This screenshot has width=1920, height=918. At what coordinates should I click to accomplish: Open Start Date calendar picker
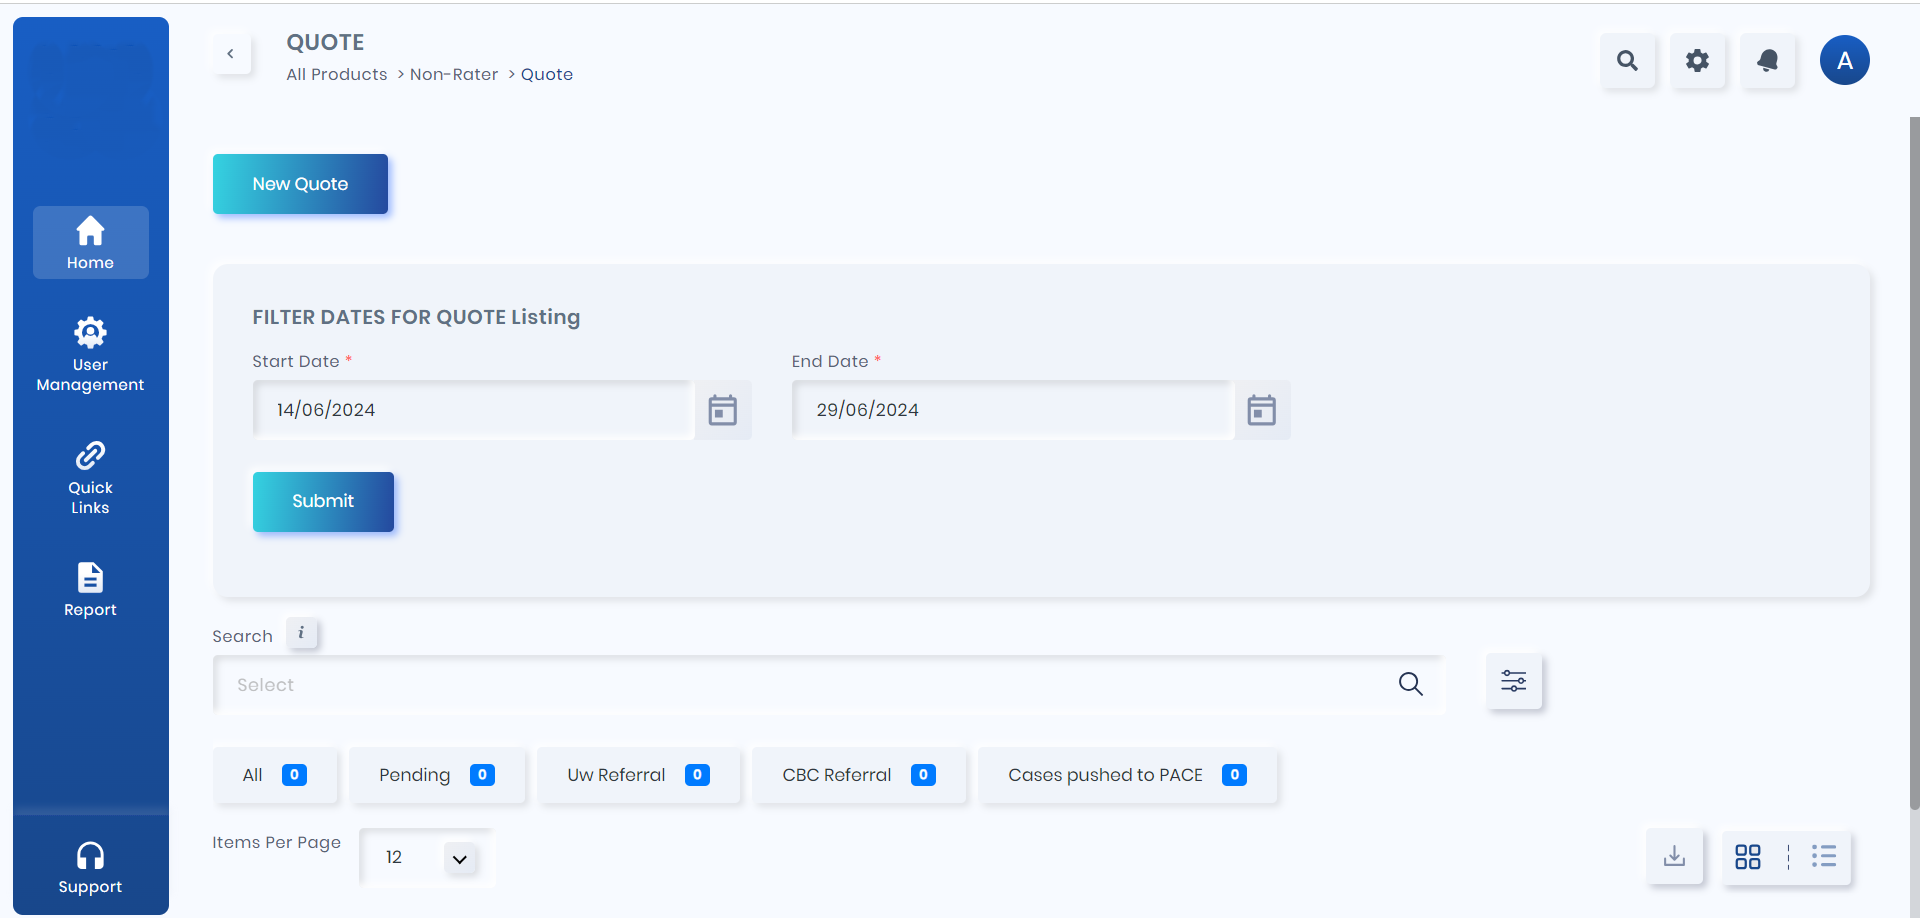722,410
